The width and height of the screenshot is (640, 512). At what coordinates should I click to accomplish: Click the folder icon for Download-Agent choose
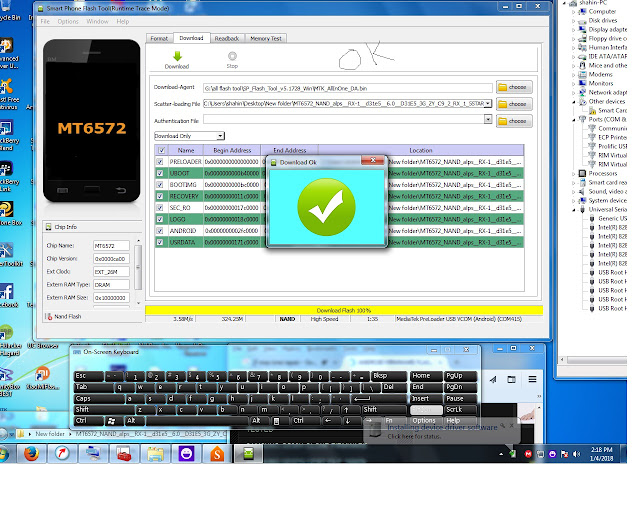(502, 87)
